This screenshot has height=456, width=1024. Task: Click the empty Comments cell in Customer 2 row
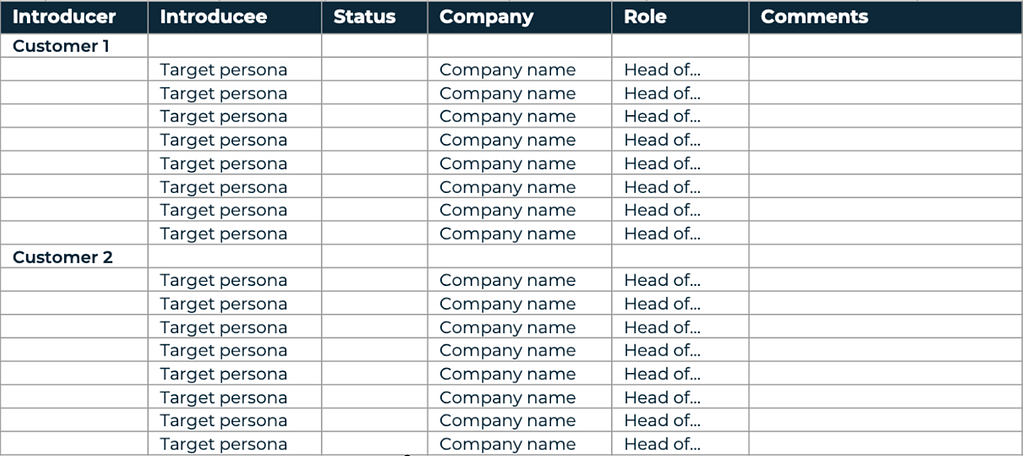886,257
